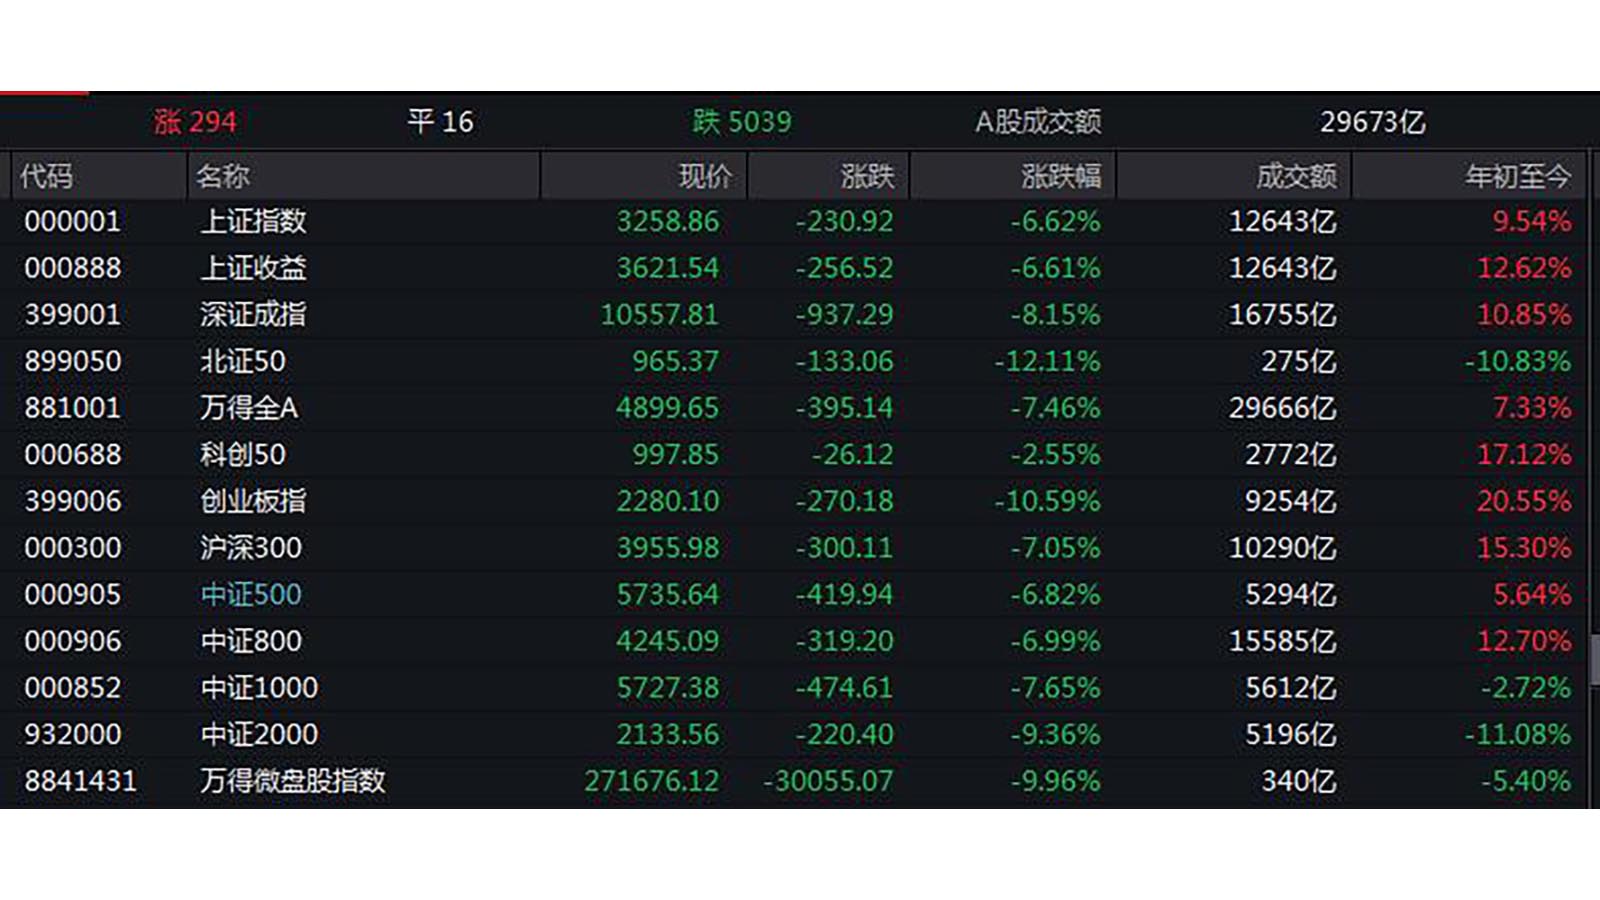Click the turnover 15585亿

[1283, 641]
